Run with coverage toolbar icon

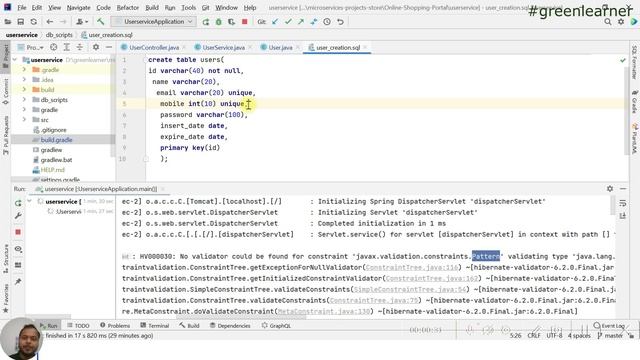click(231, 22)
